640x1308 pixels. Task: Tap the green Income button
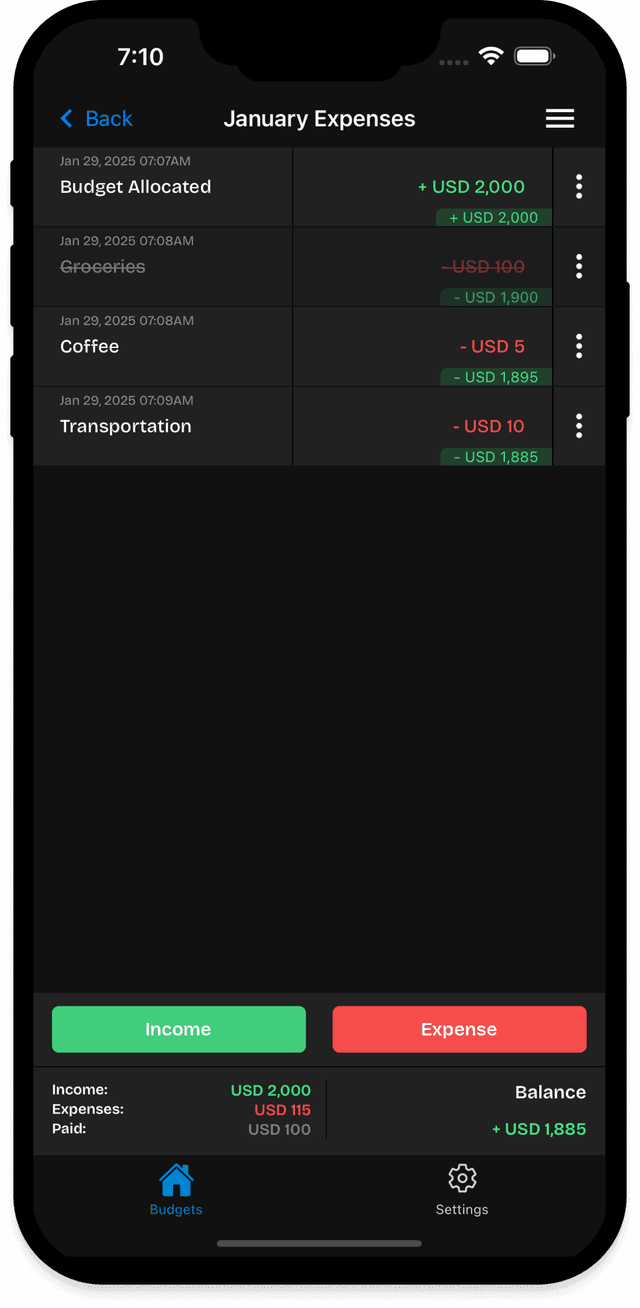pos(178,1029)
